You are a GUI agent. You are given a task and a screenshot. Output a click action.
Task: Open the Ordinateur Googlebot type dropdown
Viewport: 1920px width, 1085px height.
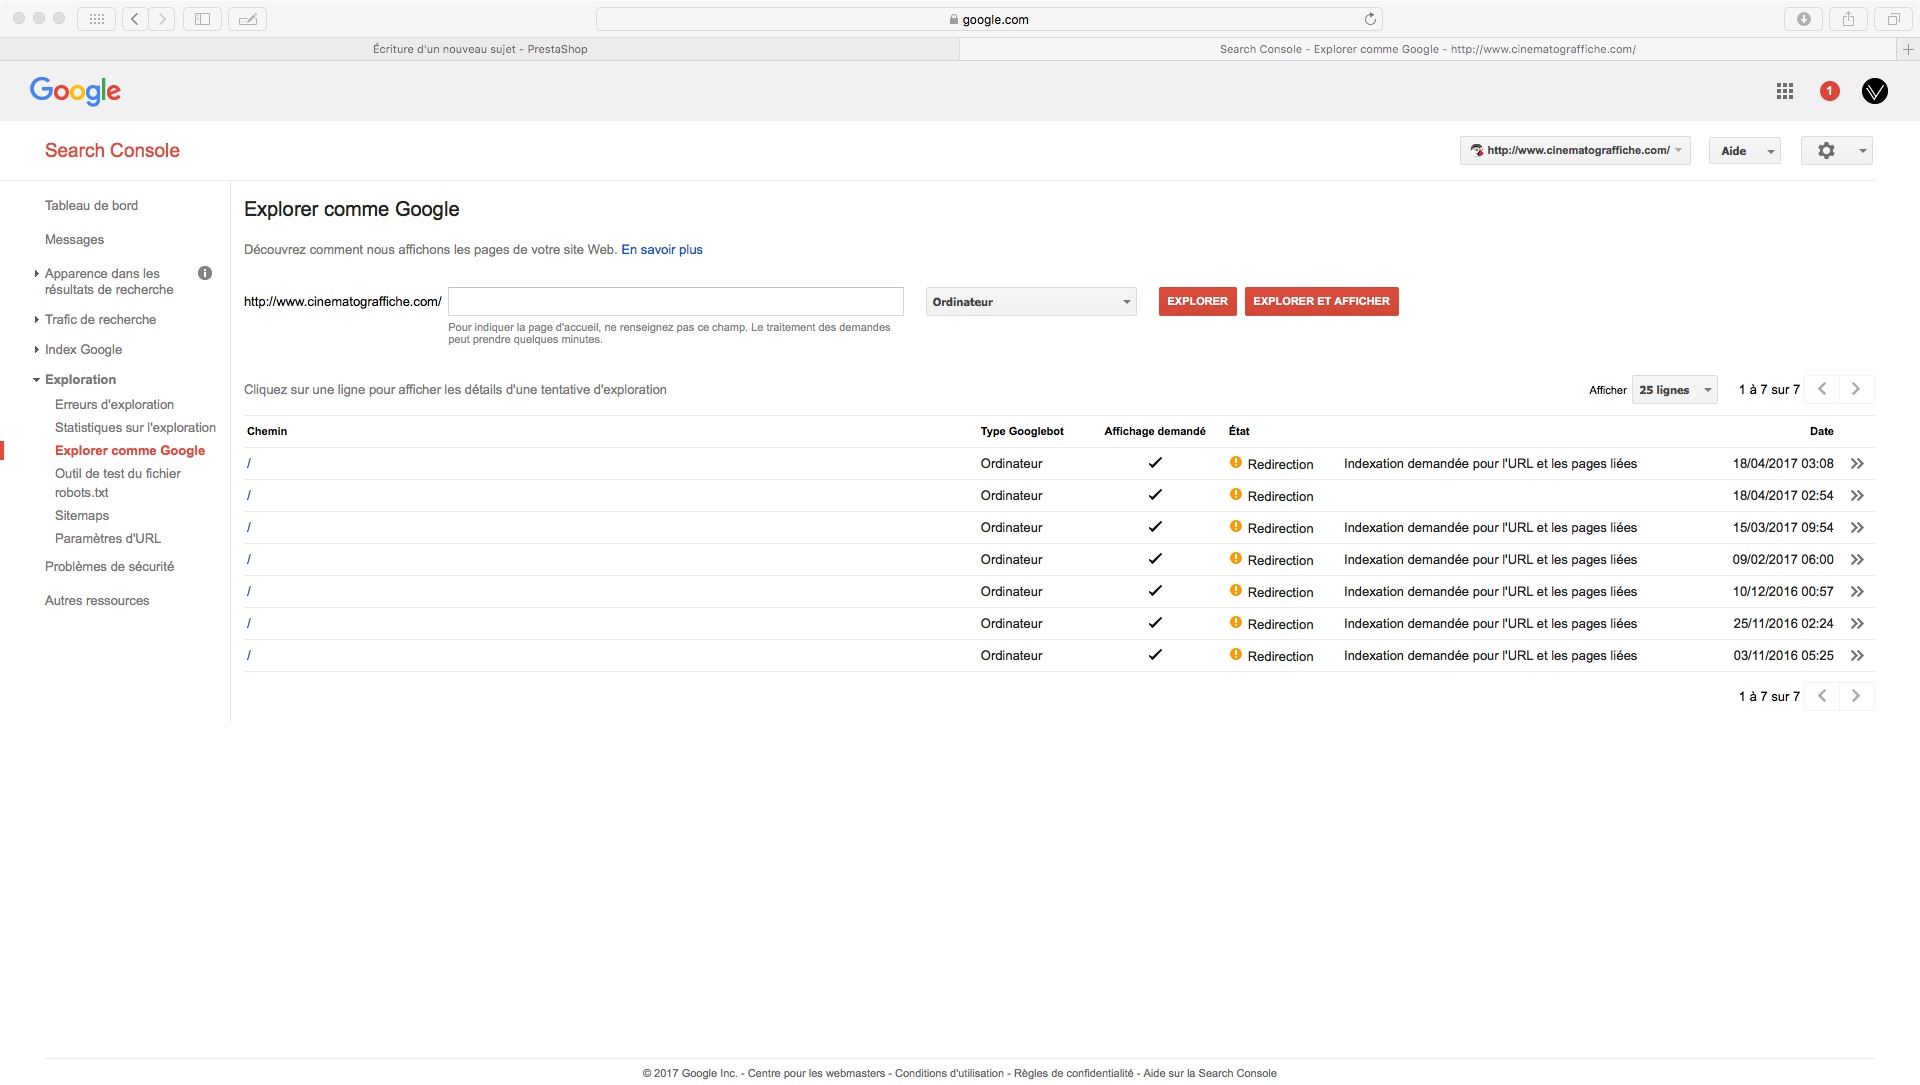1031,302
